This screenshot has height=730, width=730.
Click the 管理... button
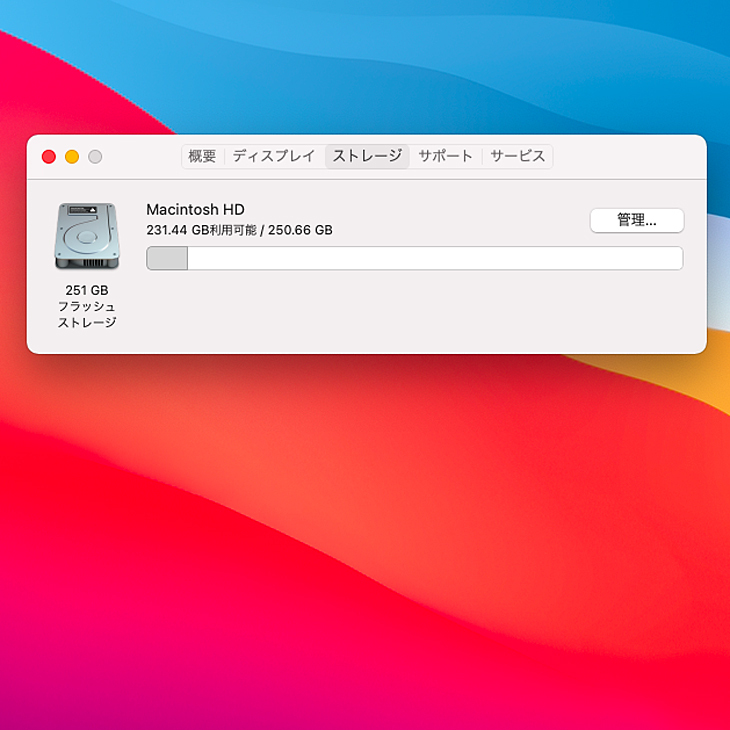coord(636,220)
